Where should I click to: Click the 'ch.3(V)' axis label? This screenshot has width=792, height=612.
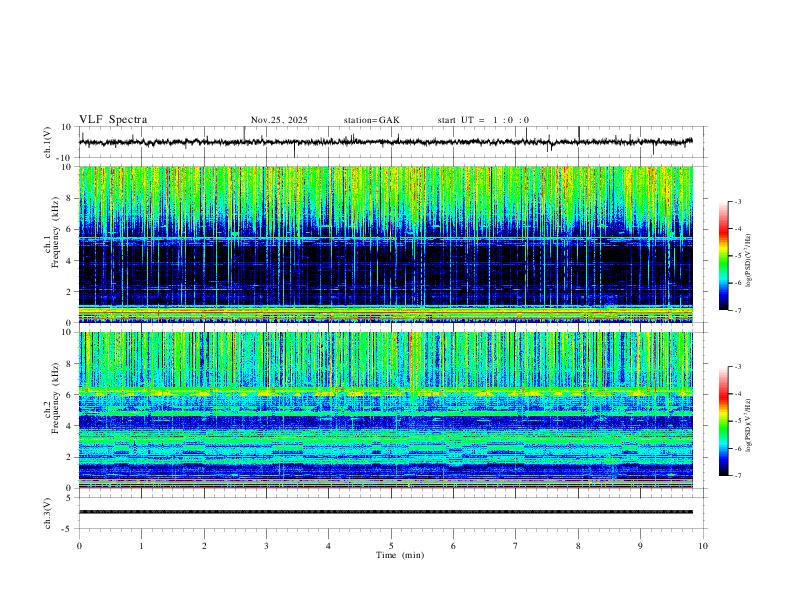click(x=48, y=513)
